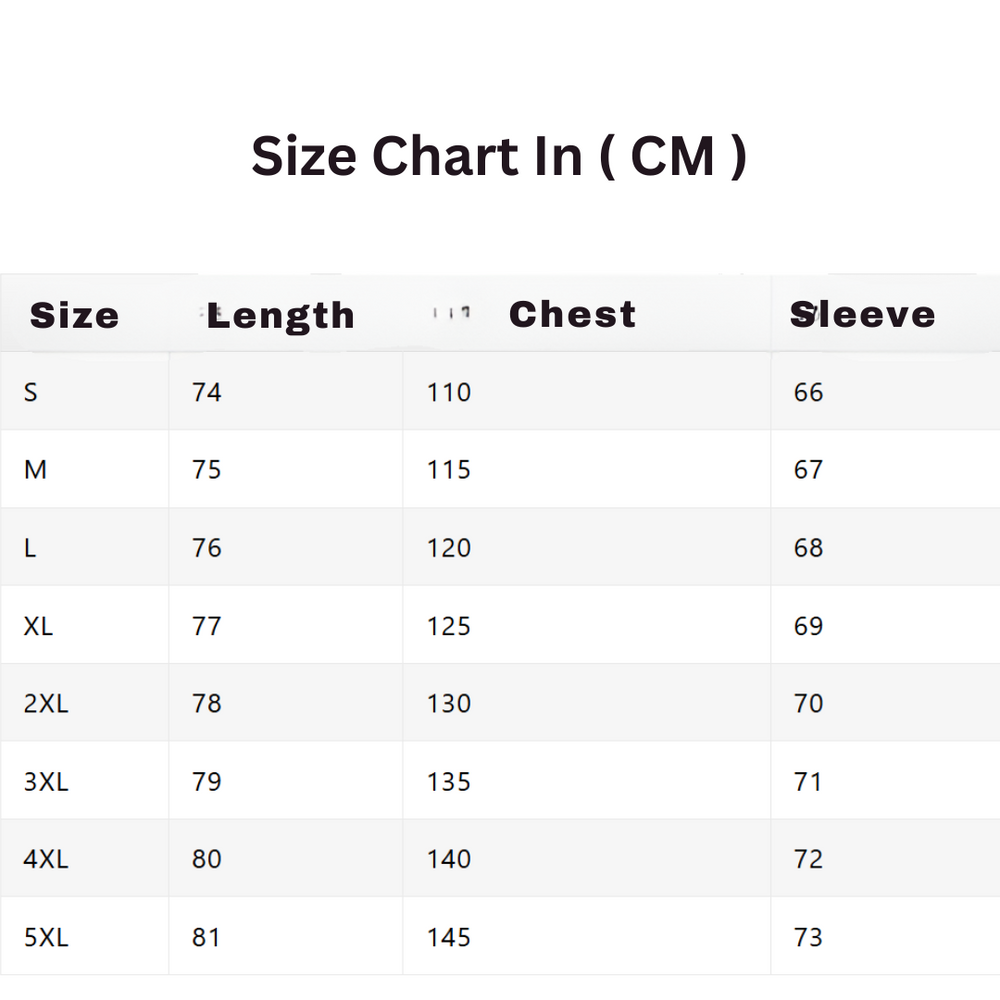
Task: Click the M size row label
Action: (35, 470)
